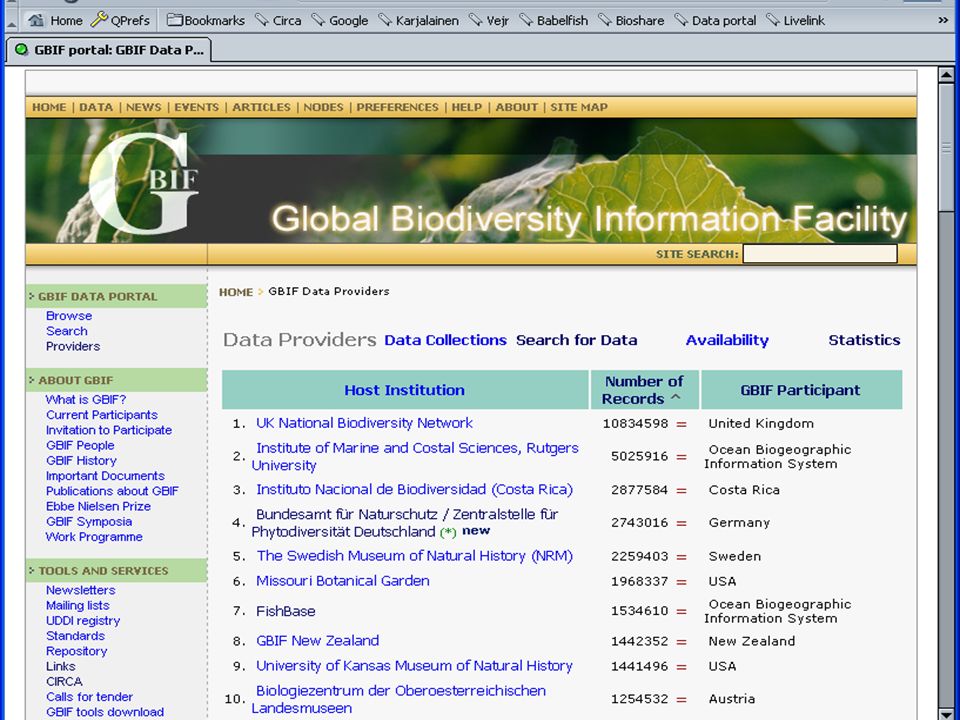The height and width of the screenshot is (720, 960).
Task: Open the Availability link
Action: (x=727, y=340)
